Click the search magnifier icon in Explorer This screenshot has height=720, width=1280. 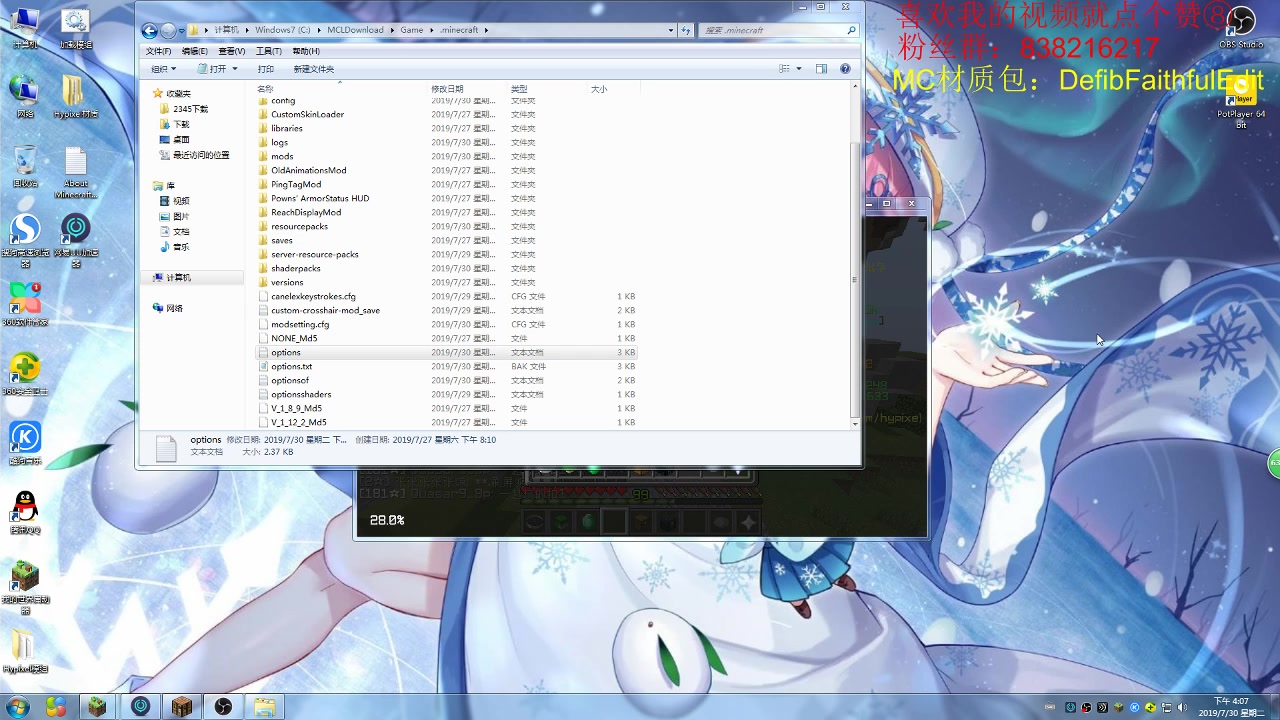tap(851, 30)
